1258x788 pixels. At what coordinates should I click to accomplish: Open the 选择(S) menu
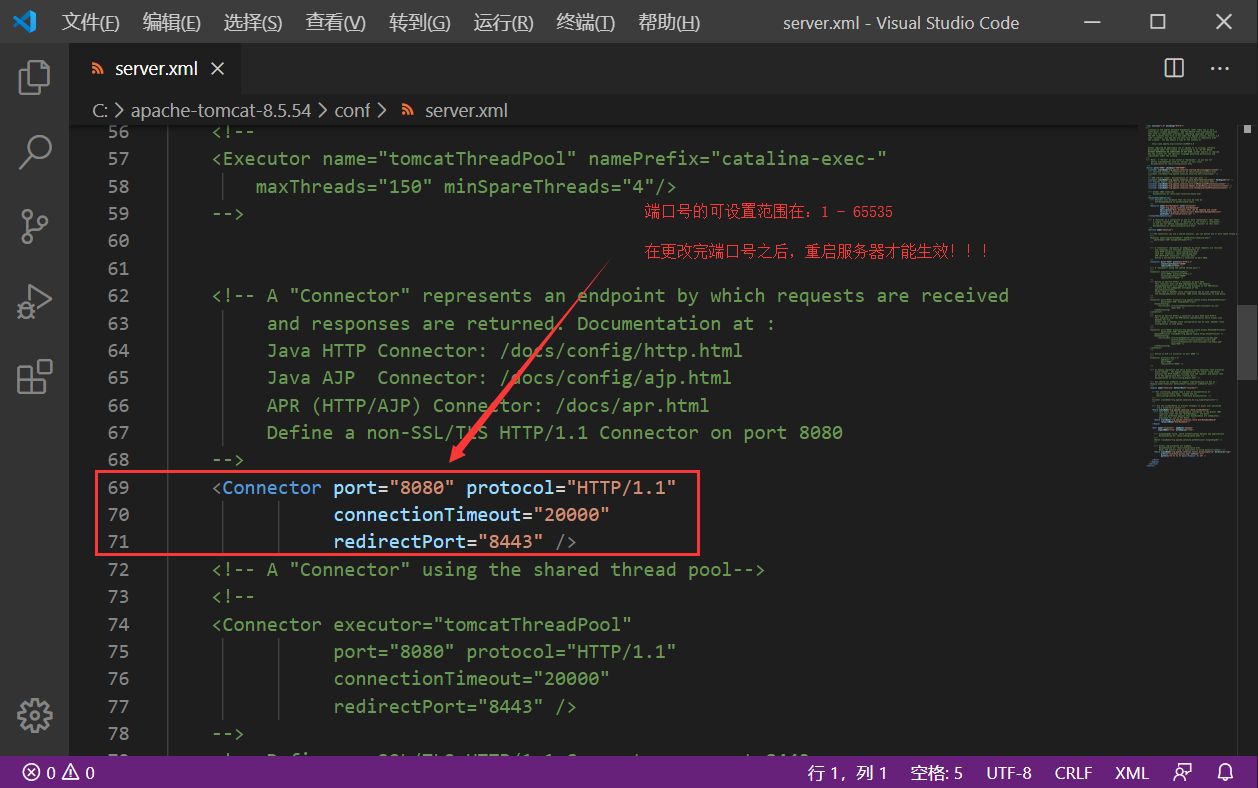(253, 22)
